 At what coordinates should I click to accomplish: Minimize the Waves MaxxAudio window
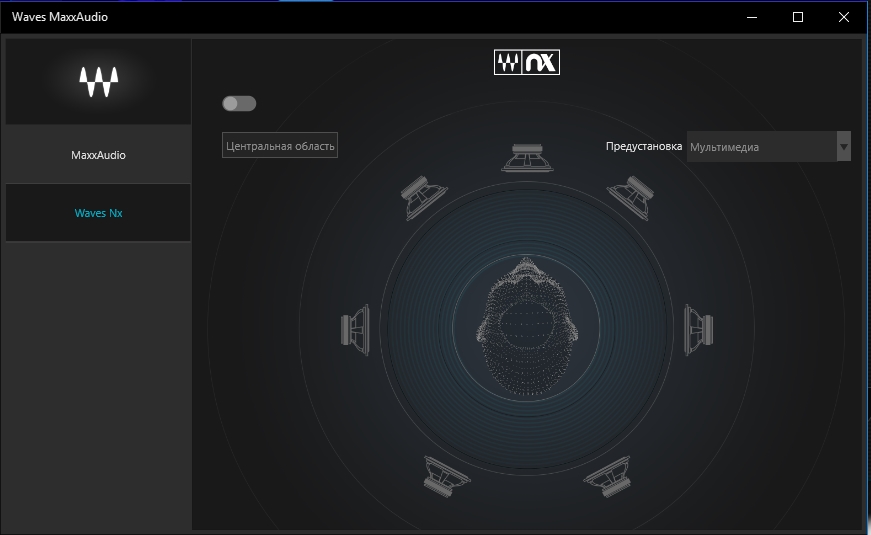click(x=752, y=17)
